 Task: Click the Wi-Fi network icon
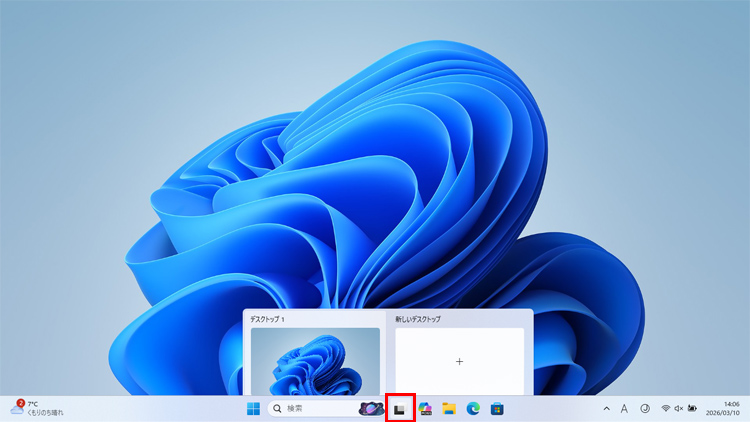666,408
